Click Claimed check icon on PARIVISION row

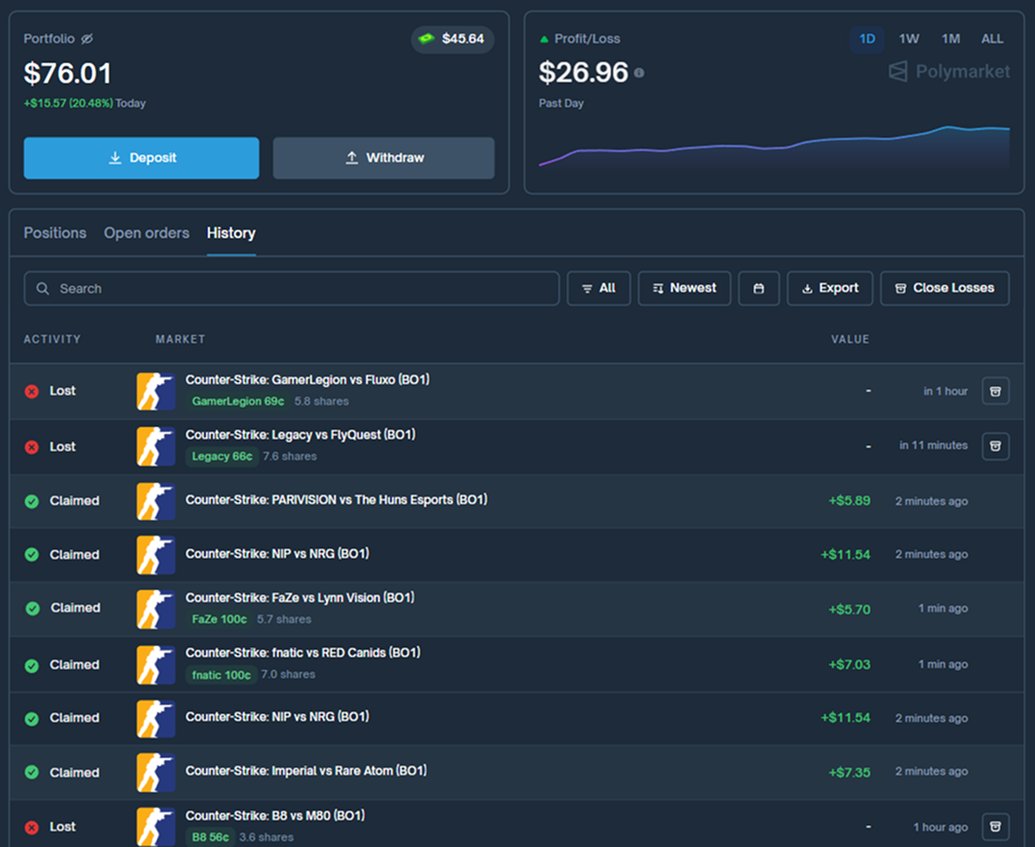(x=32, y=501)
